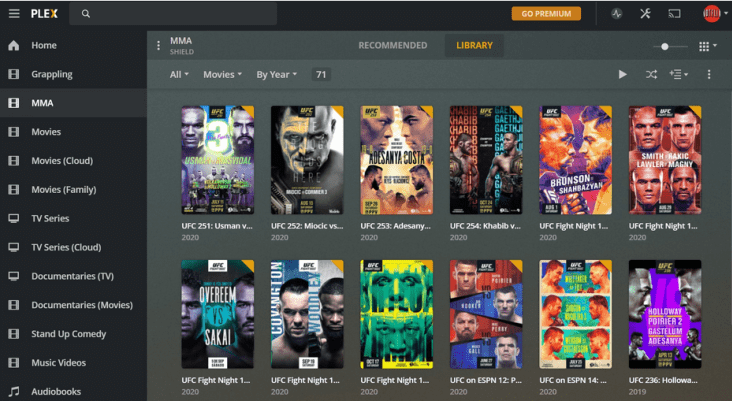Open Brunson Shahbazyan Fight Night poster

575,160
